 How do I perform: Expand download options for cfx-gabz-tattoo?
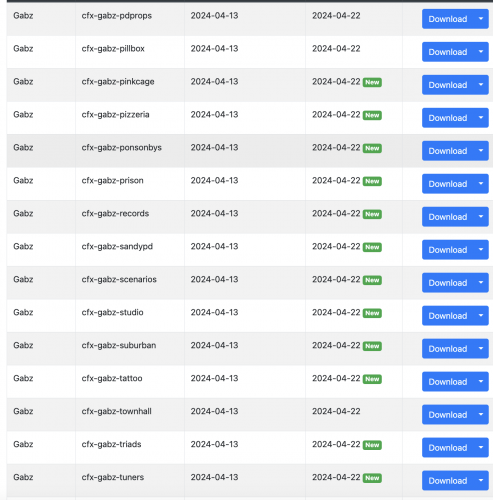[x=481, y=382]
